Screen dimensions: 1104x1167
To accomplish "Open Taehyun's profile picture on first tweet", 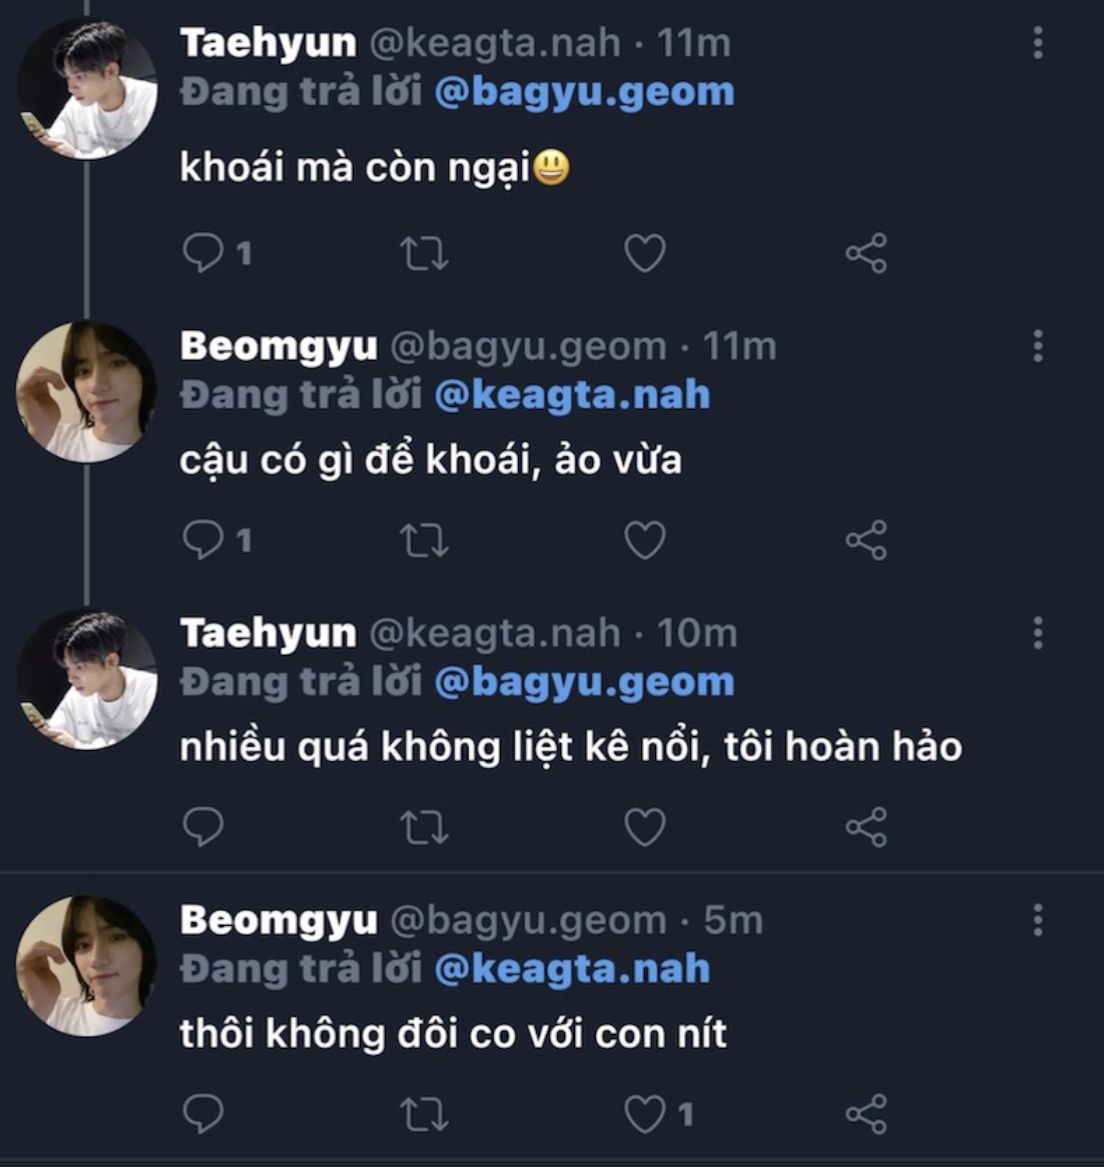I will [x=87, y=88].
